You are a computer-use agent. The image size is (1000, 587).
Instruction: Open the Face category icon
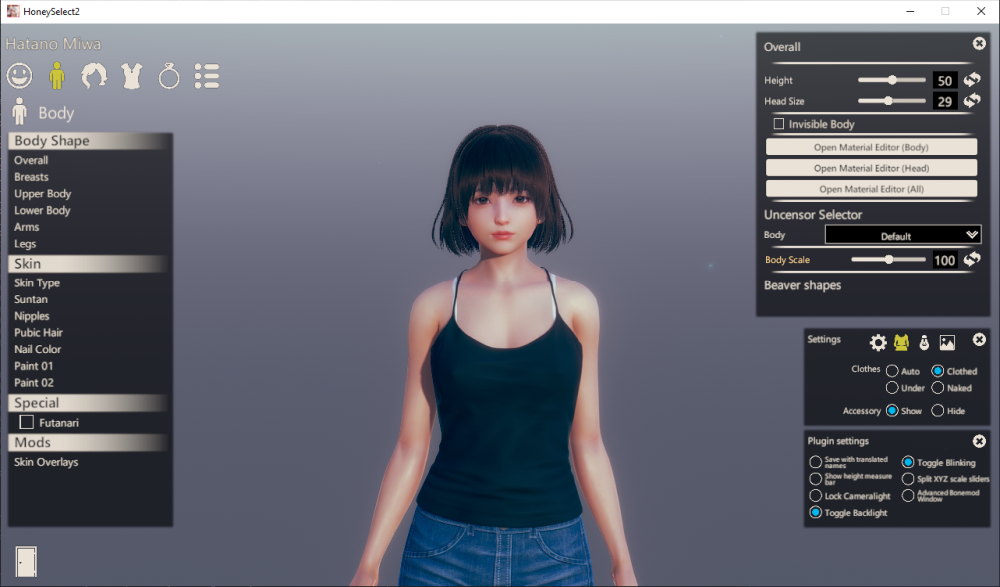pos(19,75)
